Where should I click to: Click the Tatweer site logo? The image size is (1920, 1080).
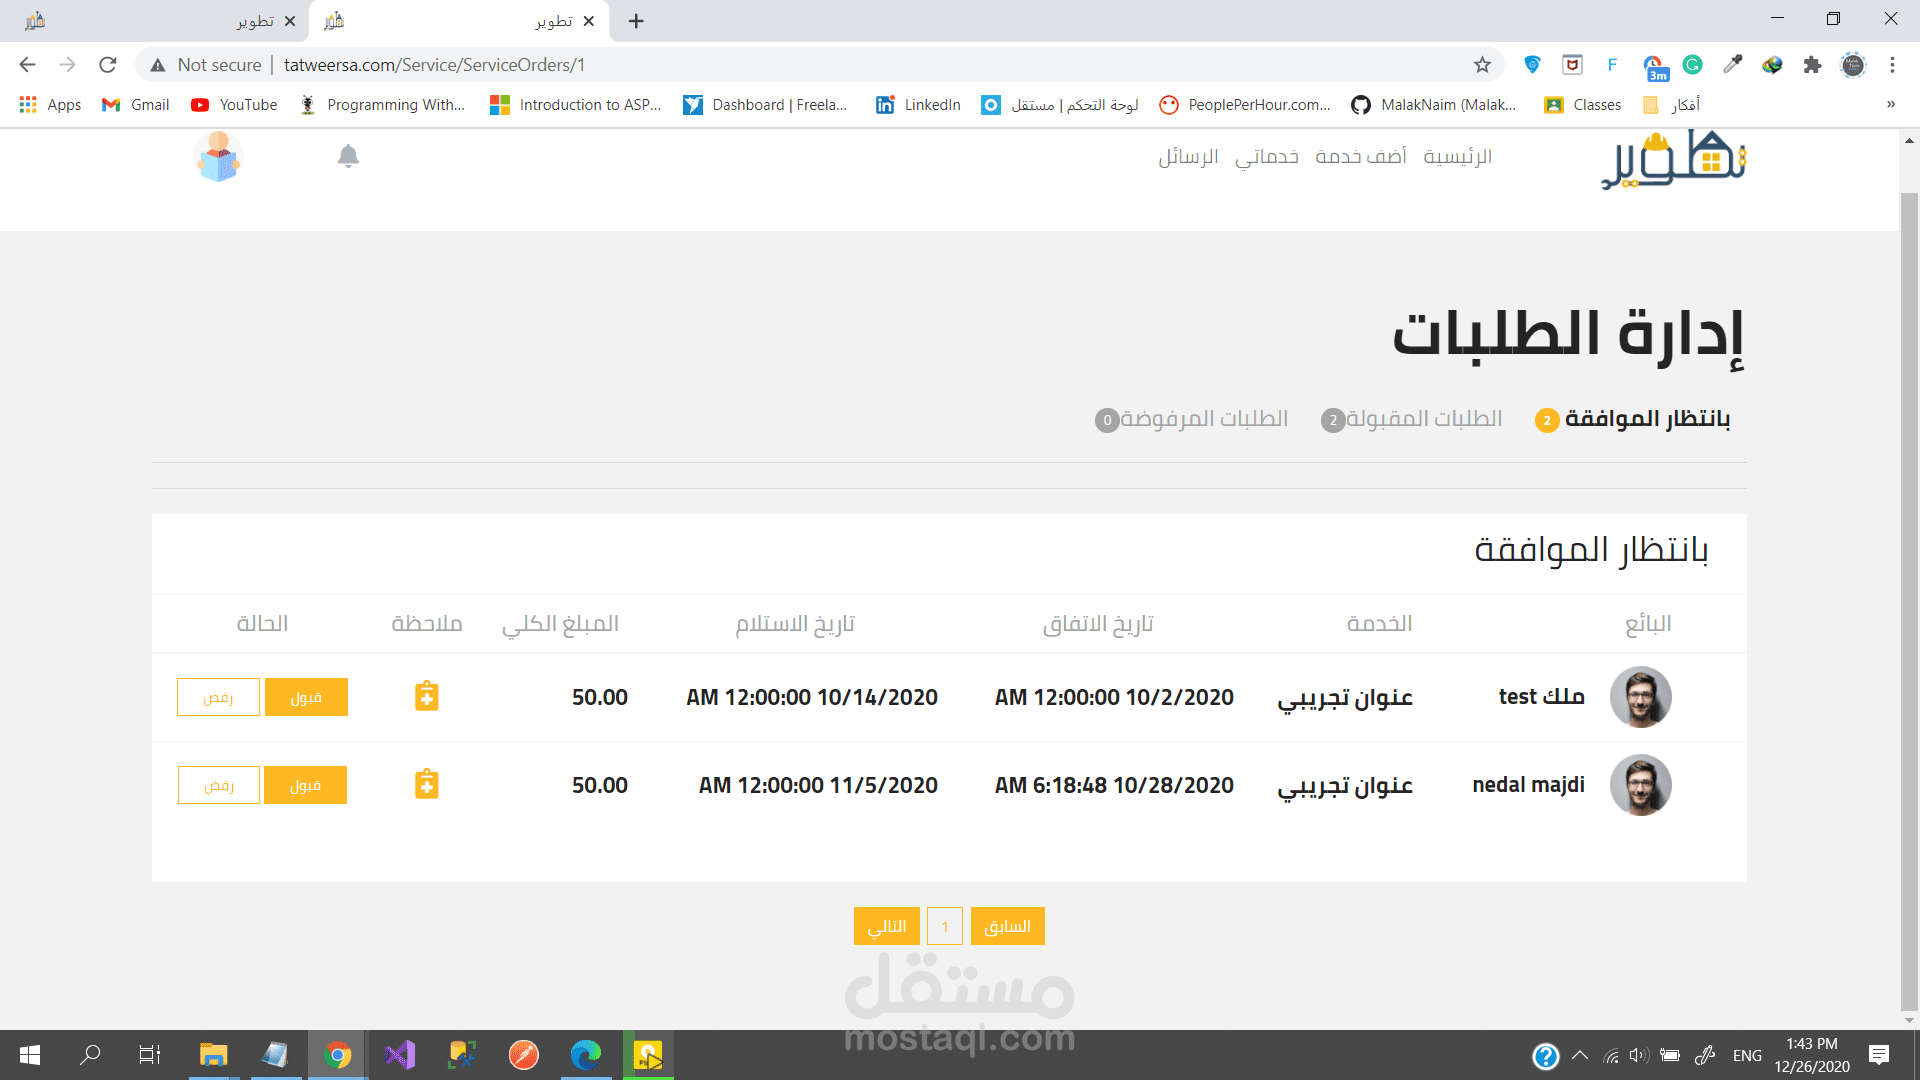pos(1674,160)
